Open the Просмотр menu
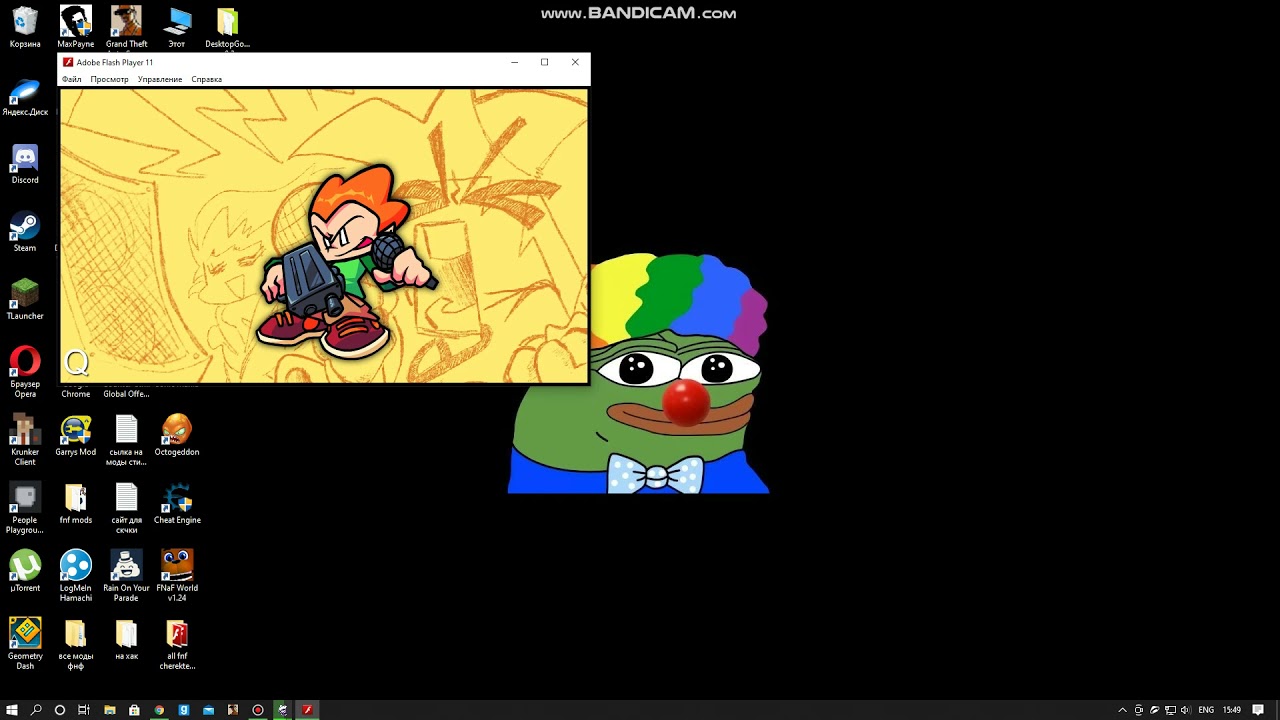This screenshot has height=720, width=1280. click(x=109, y=79)
